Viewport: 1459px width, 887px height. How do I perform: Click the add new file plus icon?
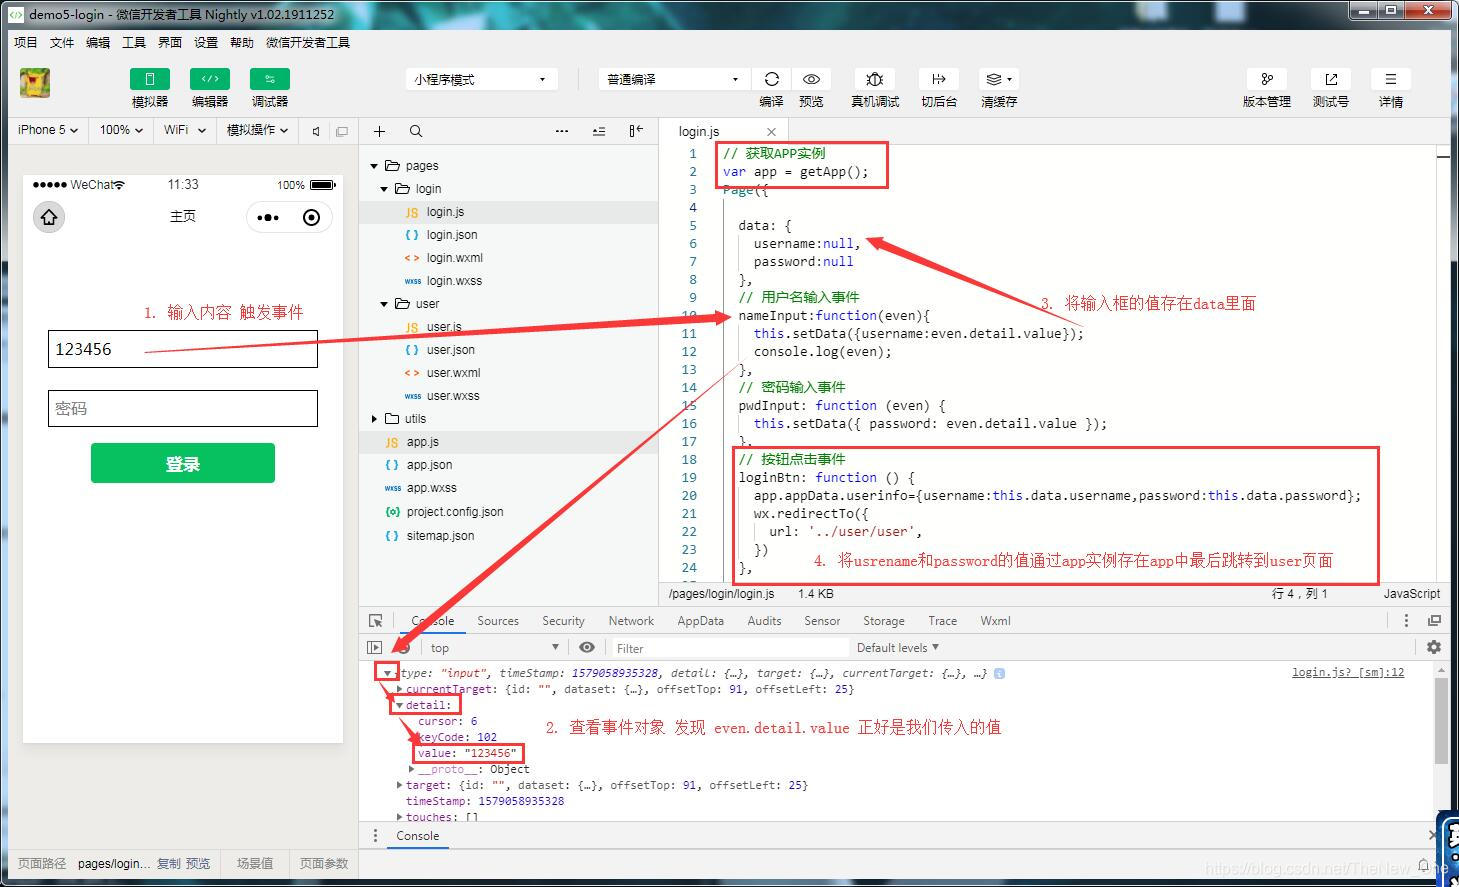tap(380, 131)
